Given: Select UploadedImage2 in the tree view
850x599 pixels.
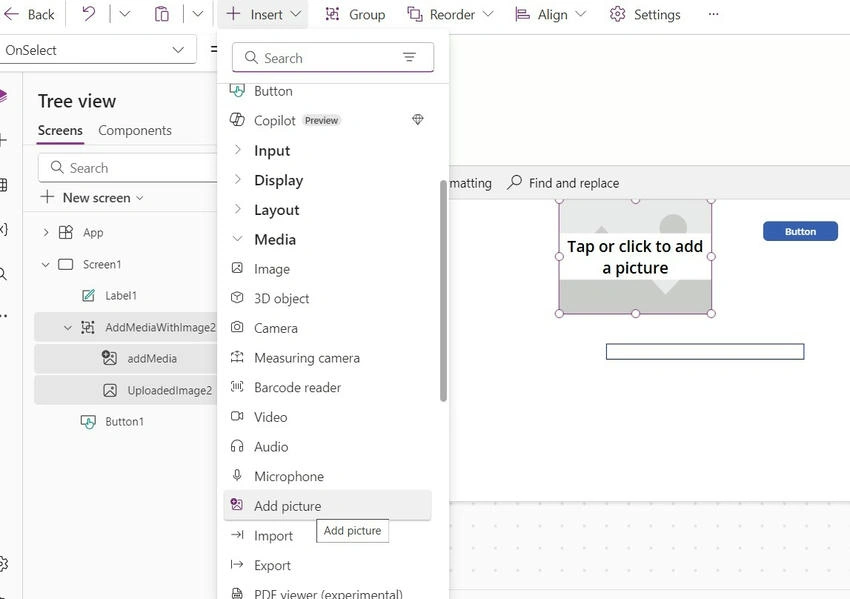Looking at the screenshot, I should (x=169, y=390).
